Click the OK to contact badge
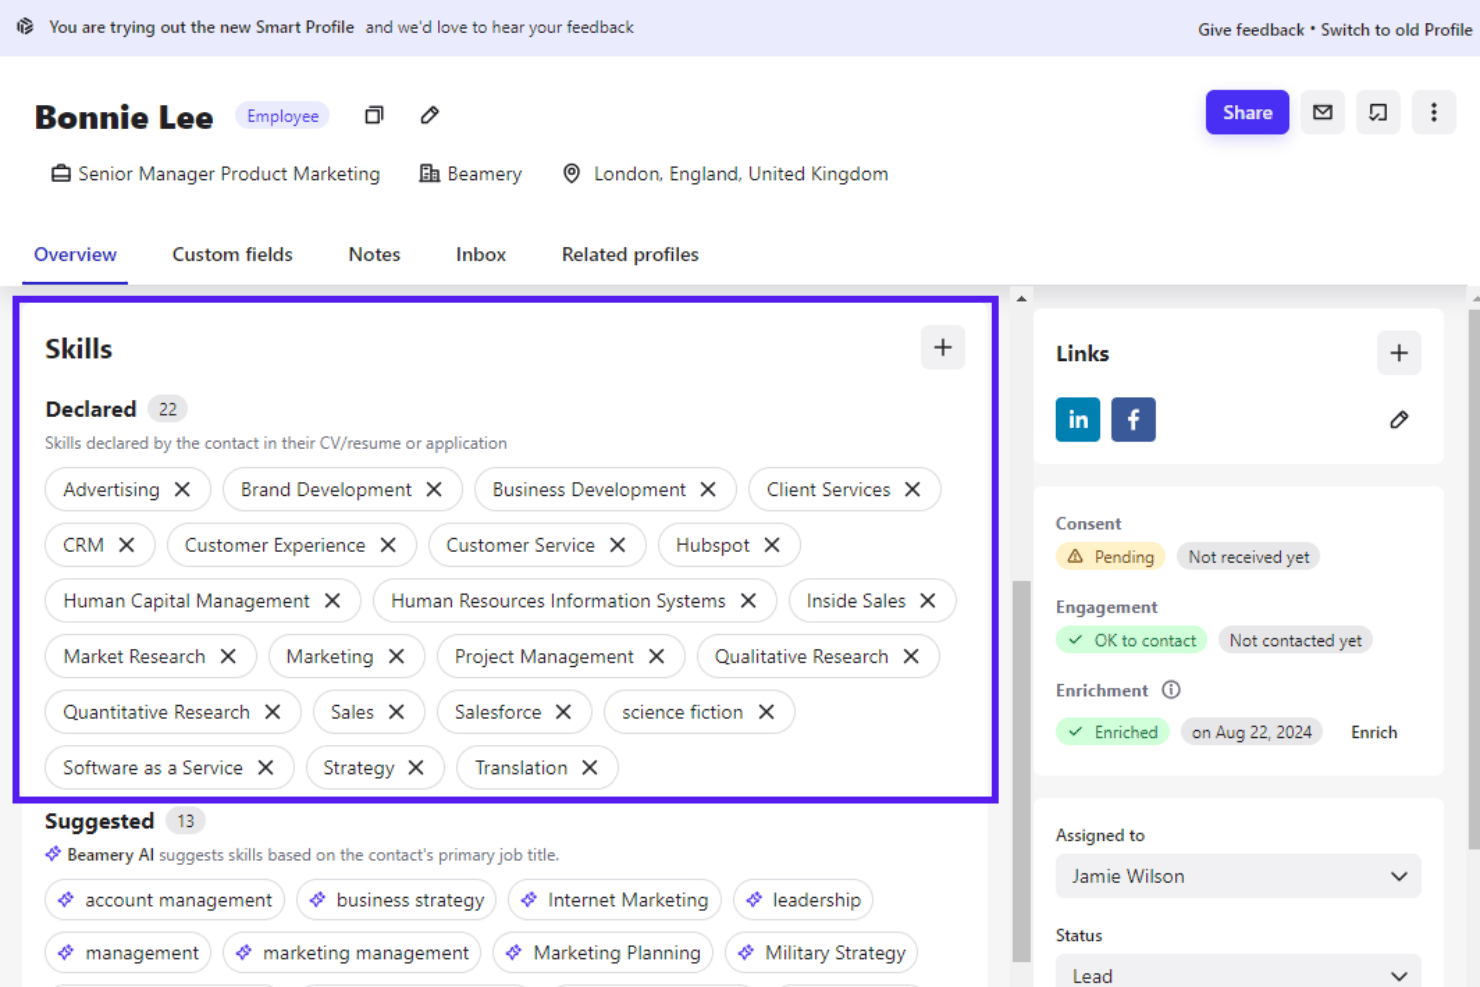 pos(1131,640)
